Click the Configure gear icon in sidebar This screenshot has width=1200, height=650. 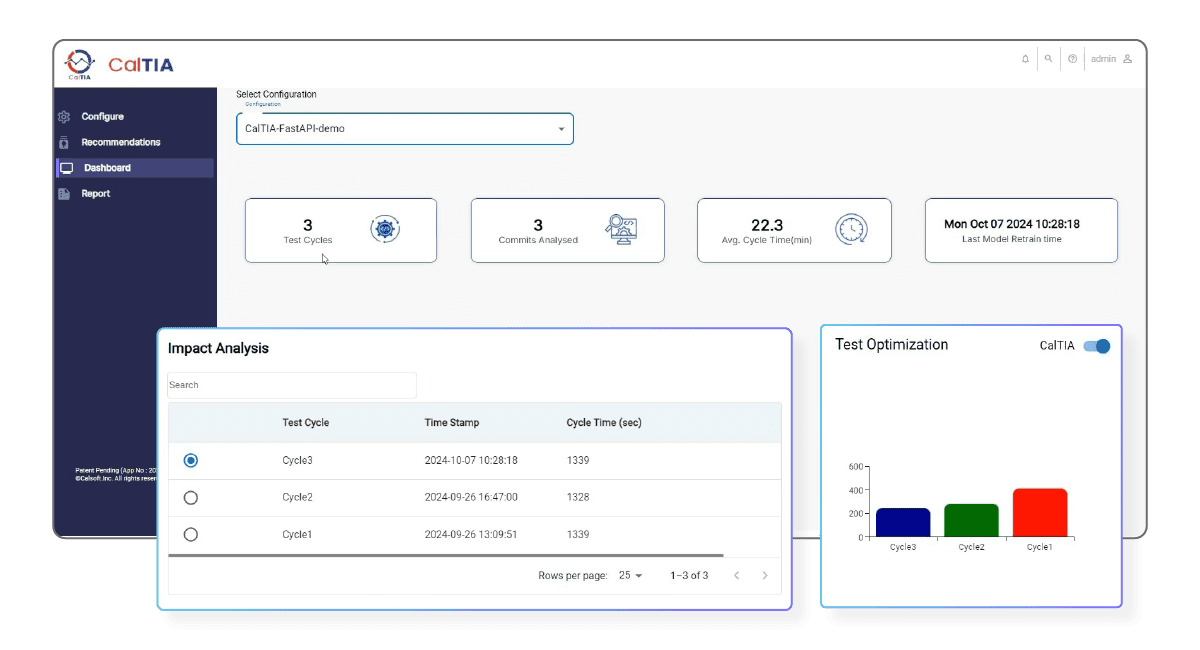click(x=64, y=117)
